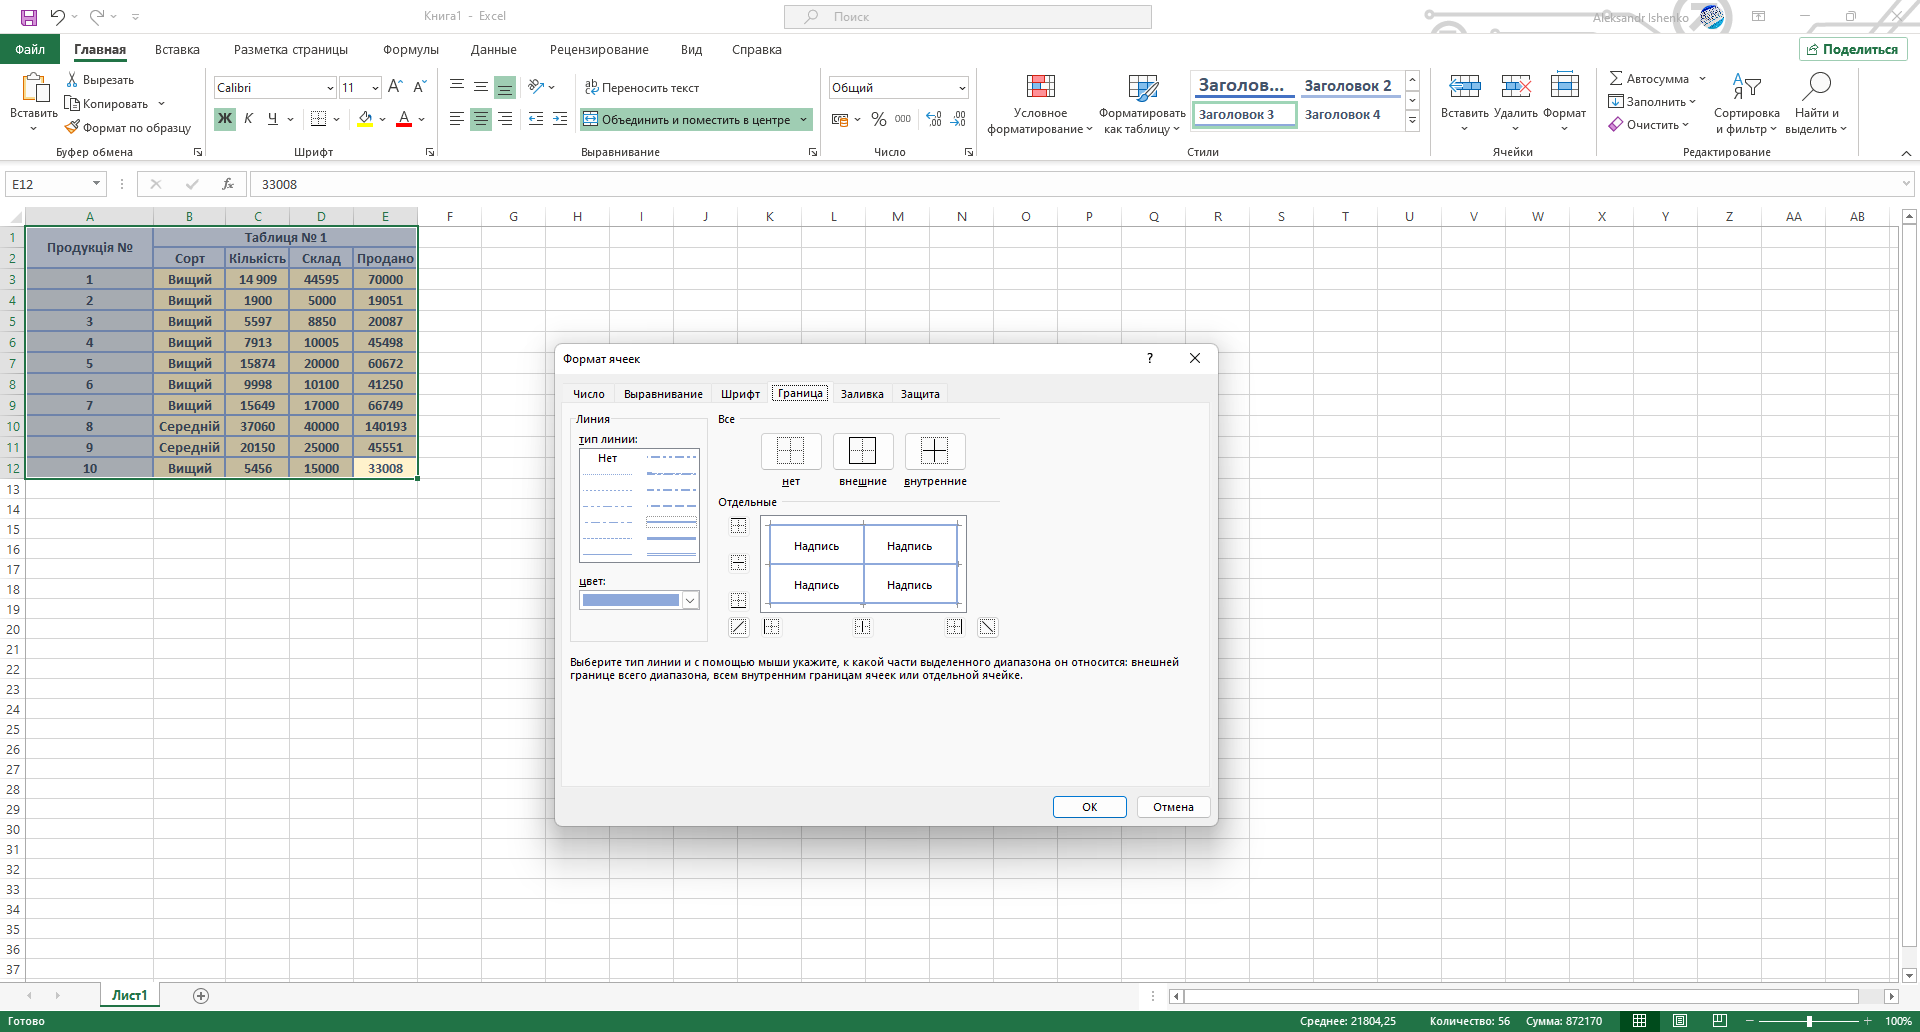Apply the outer border preset (внешние)

862,452
